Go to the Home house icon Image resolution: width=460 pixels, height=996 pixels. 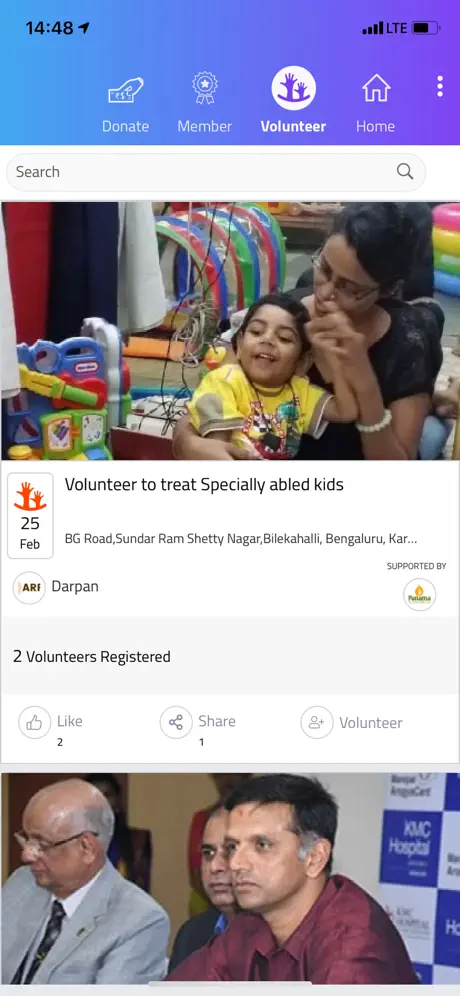coord(375,88)
